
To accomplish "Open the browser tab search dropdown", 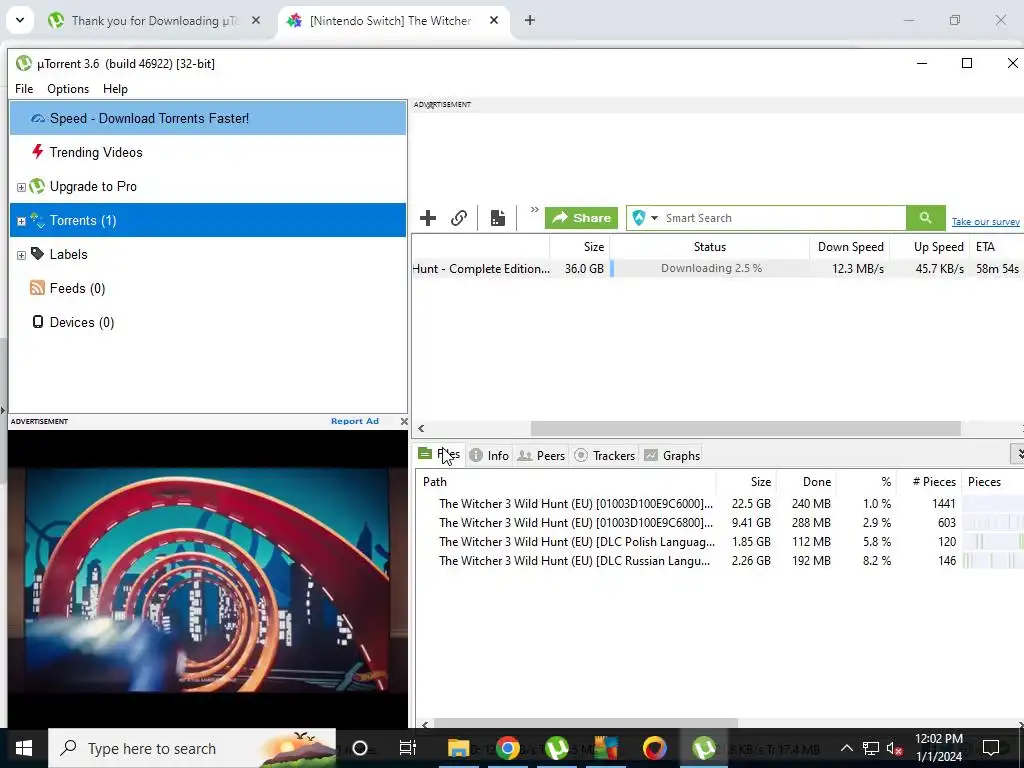I will pos(20,20).
